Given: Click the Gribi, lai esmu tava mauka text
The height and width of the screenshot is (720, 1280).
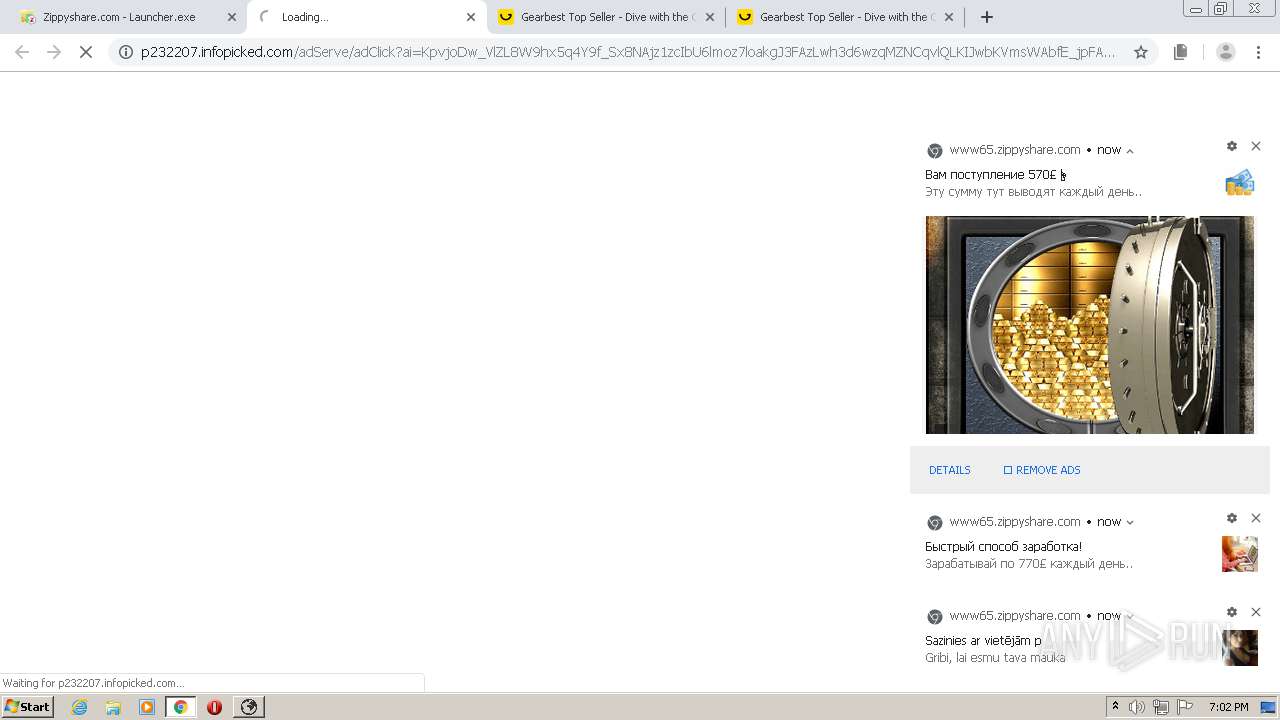Looking at the screenshot, I should coord(995,658).
